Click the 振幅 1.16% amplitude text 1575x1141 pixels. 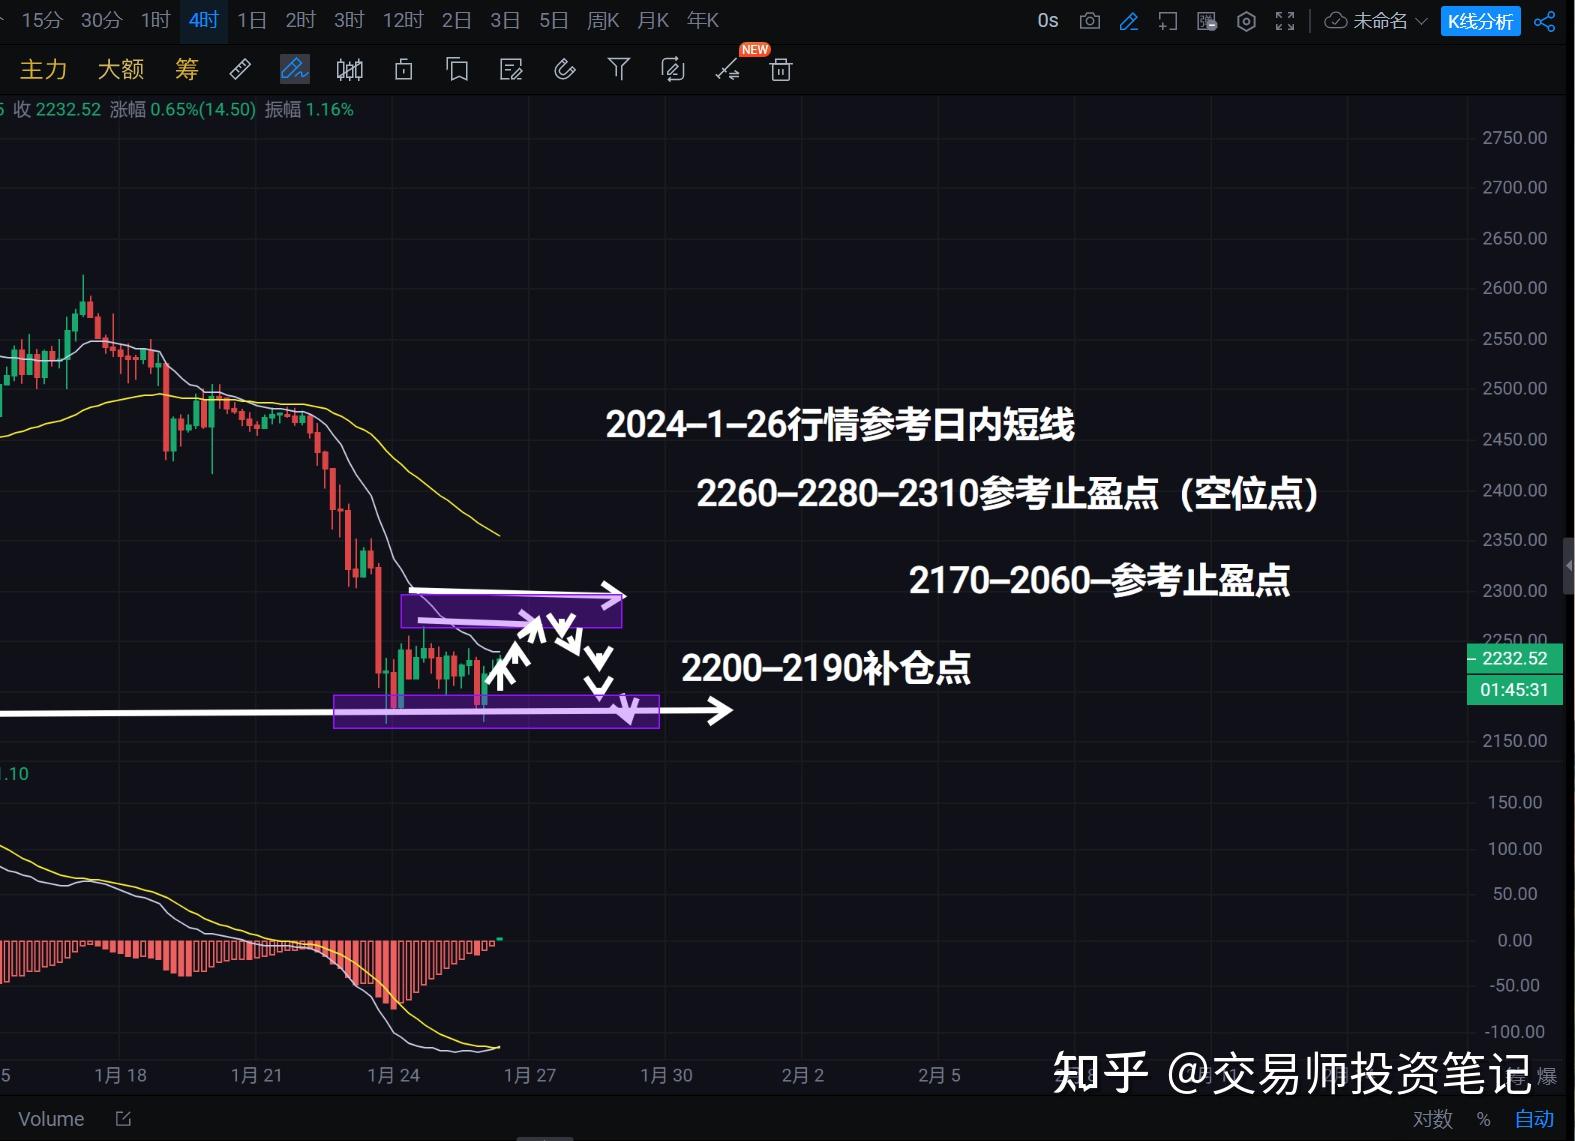click(309, 110)
